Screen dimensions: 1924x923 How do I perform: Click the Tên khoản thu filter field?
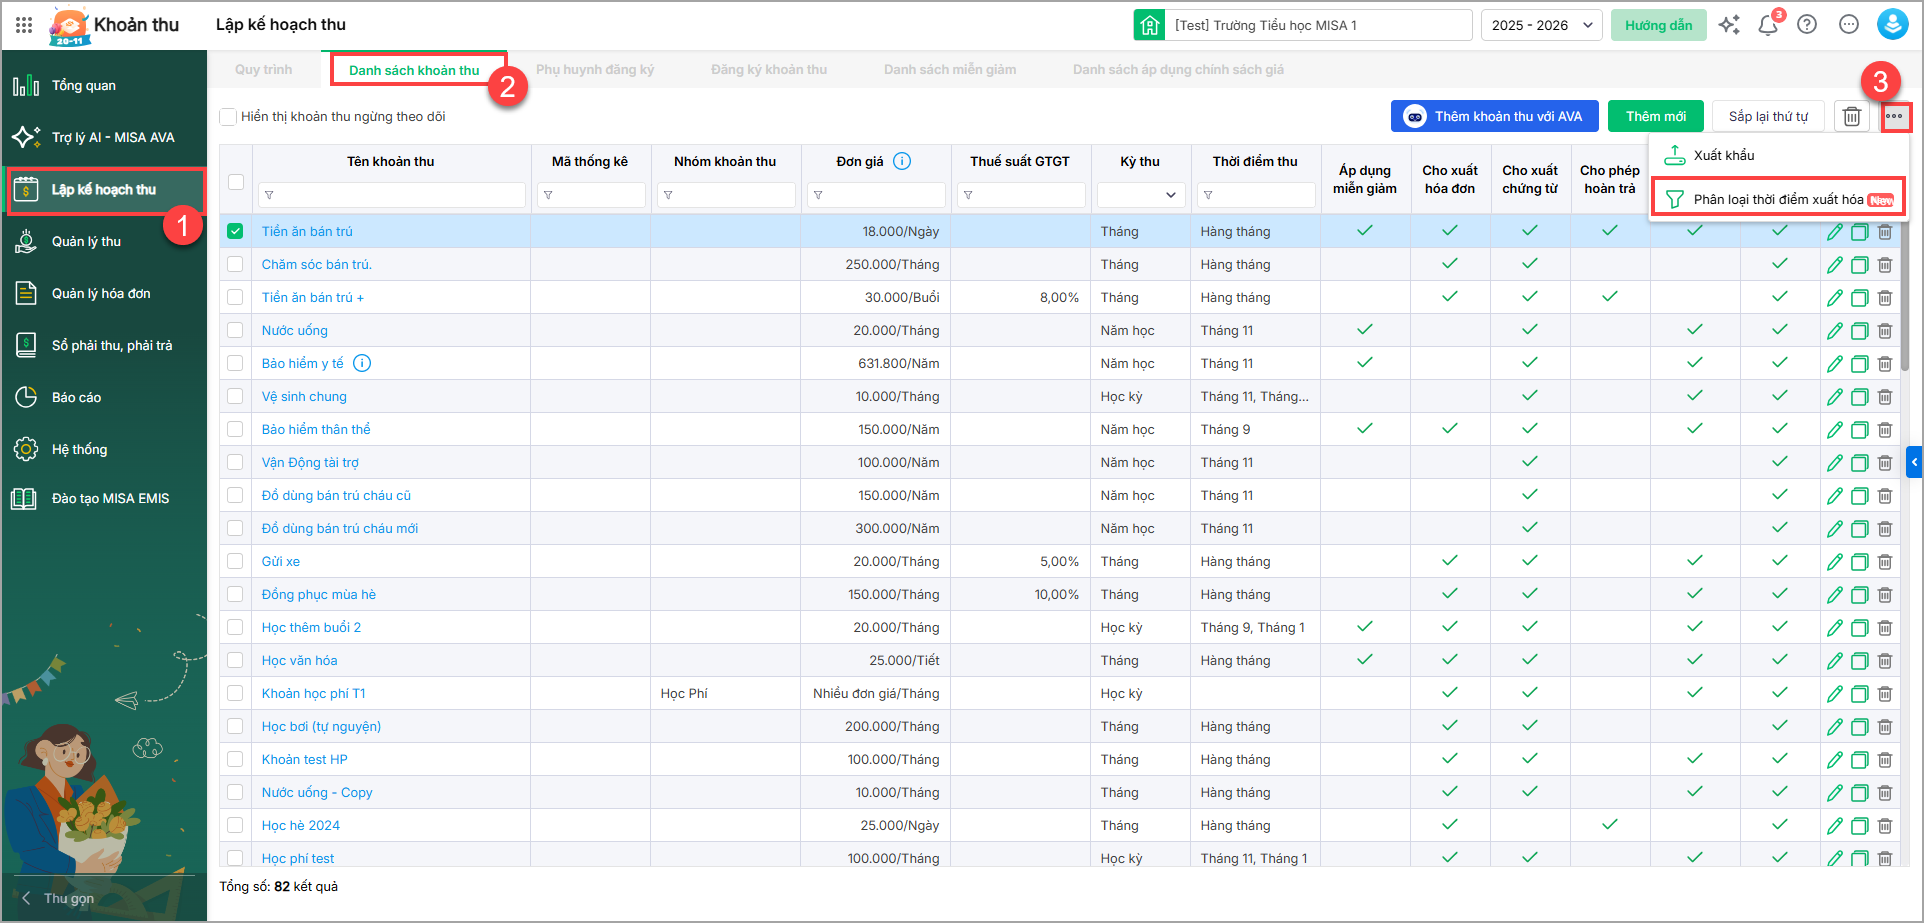click(392, 195)
